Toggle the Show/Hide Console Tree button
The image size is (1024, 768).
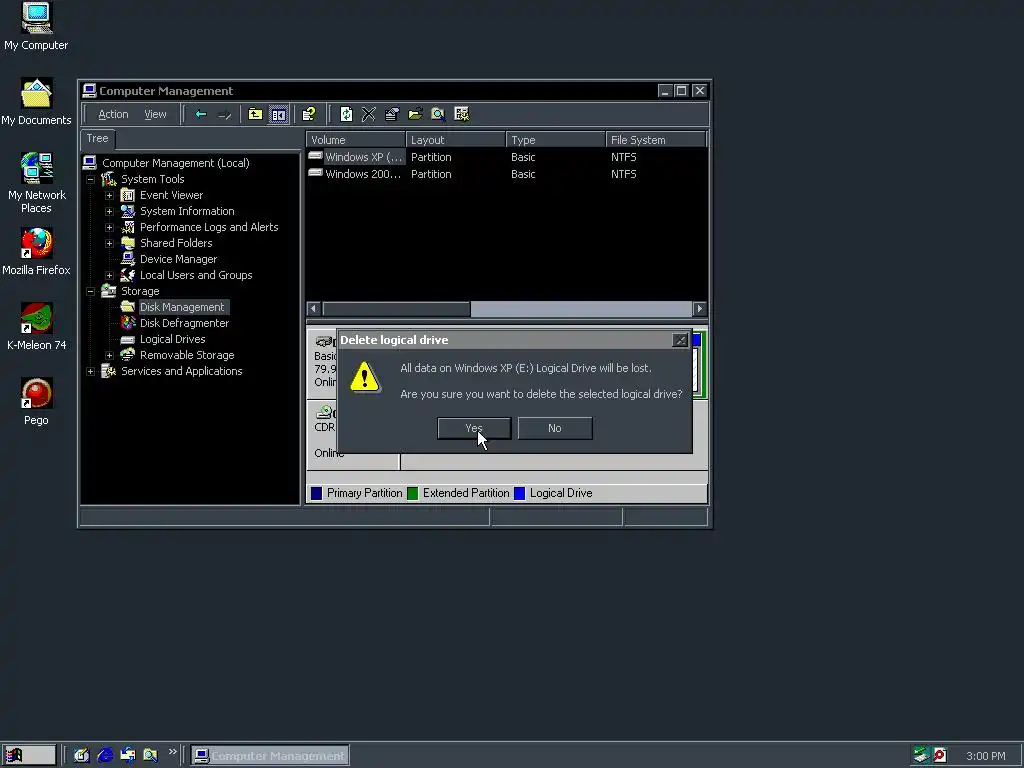point(279,114)
